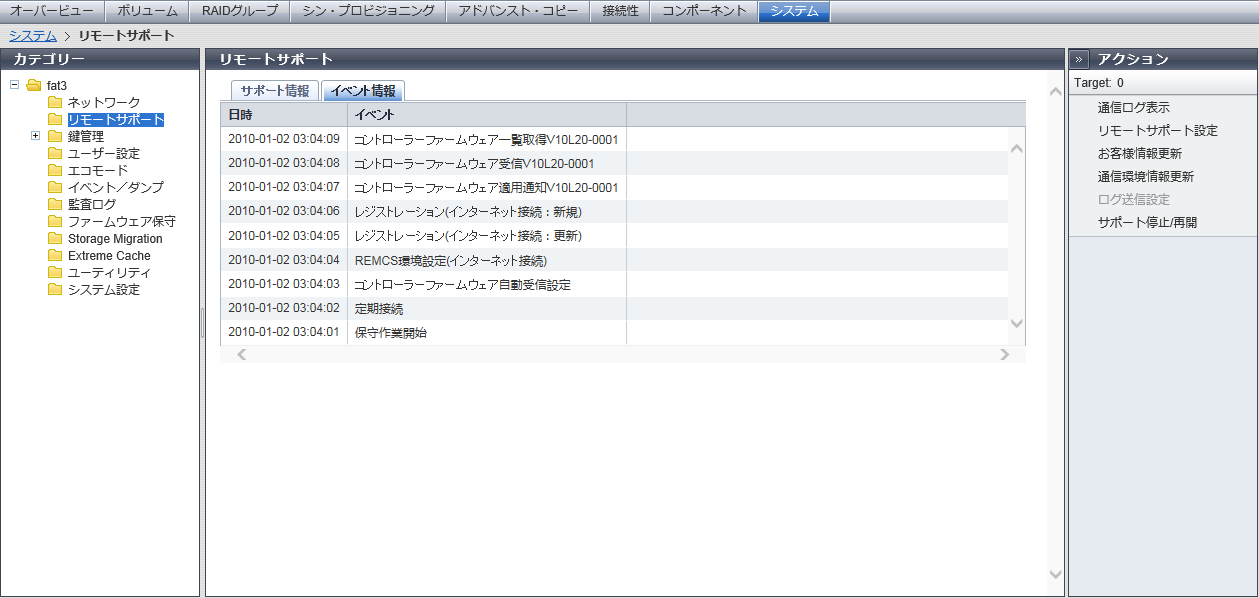
Task: Select 通信ログ表示 action
Action: [1133, 108]
